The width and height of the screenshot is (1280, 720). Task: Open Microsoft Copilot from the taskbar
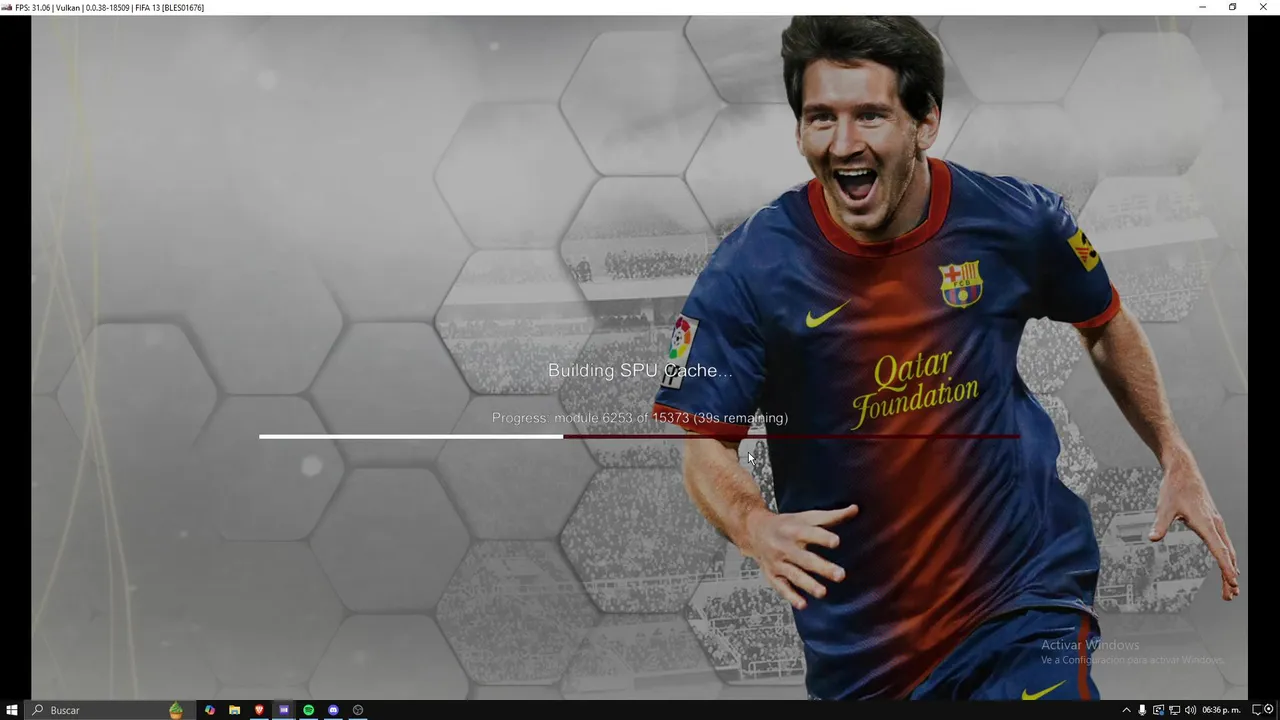point(210,710)
